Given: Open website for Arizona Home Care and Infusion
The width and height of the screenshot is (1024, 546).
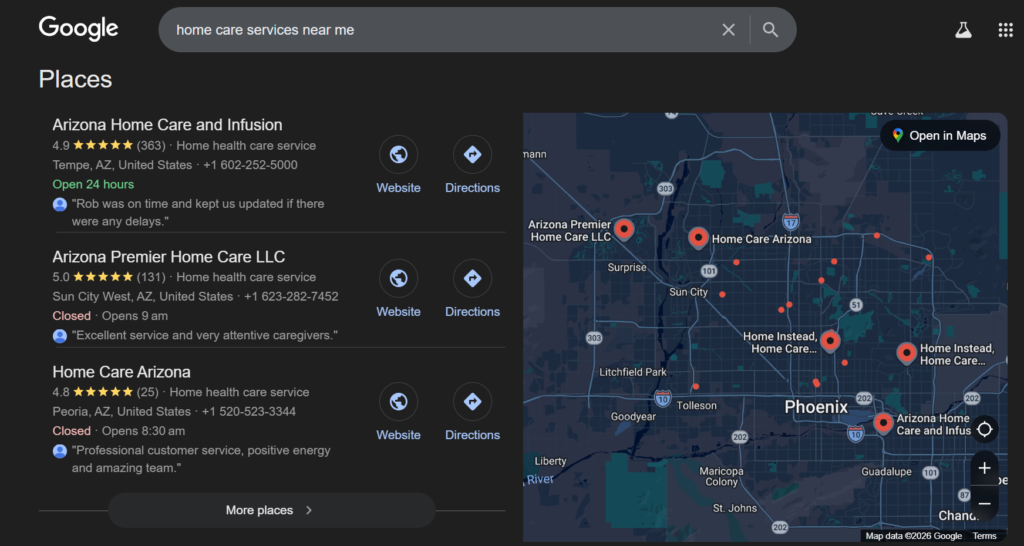Looking at the screenshot, I should (x=398, y=156).
